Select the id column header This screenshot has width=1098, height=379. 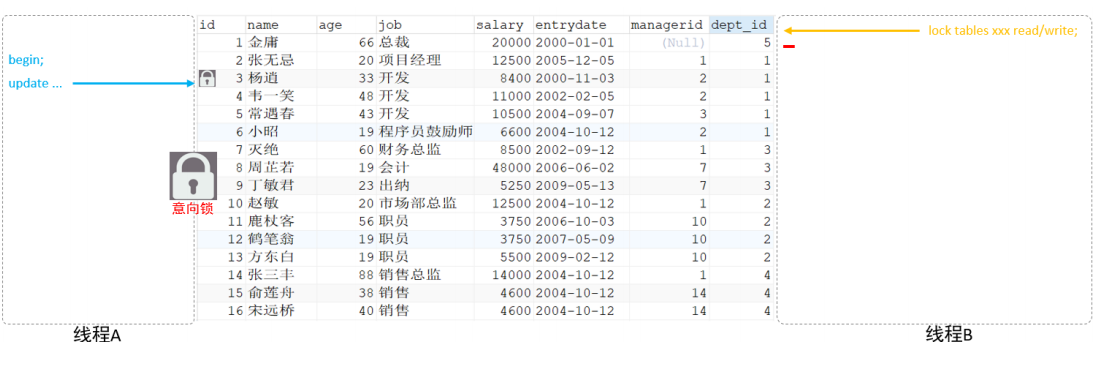click(207, 25)
